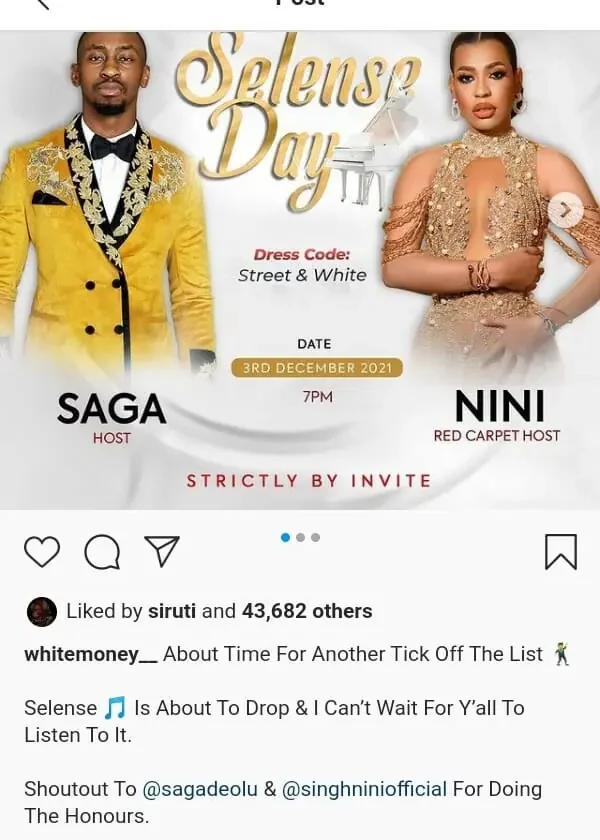The image size is (600, 840).
Task: Select the third carousel dot indicator
Action: click(316, 537)
